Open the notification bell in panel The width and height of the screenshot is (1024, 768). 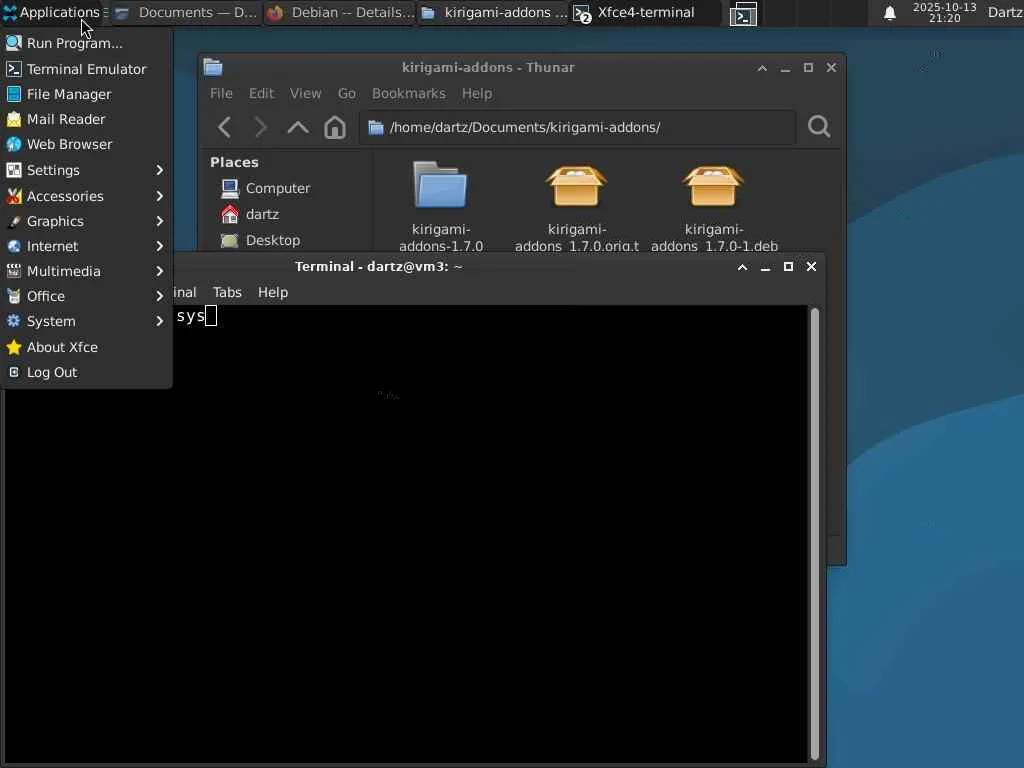pos(889,12)
